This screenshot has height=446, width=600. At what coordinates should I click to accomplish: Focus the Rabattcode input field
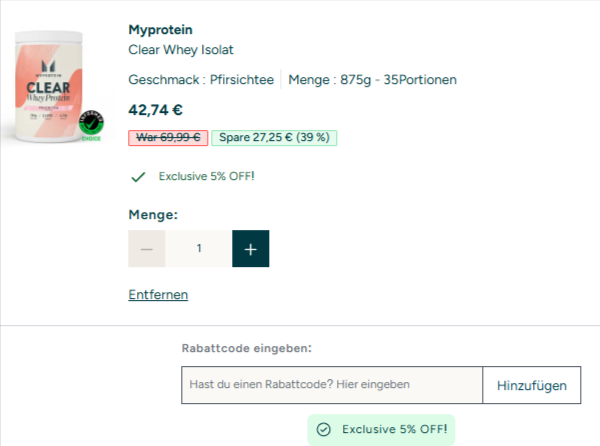332,384
